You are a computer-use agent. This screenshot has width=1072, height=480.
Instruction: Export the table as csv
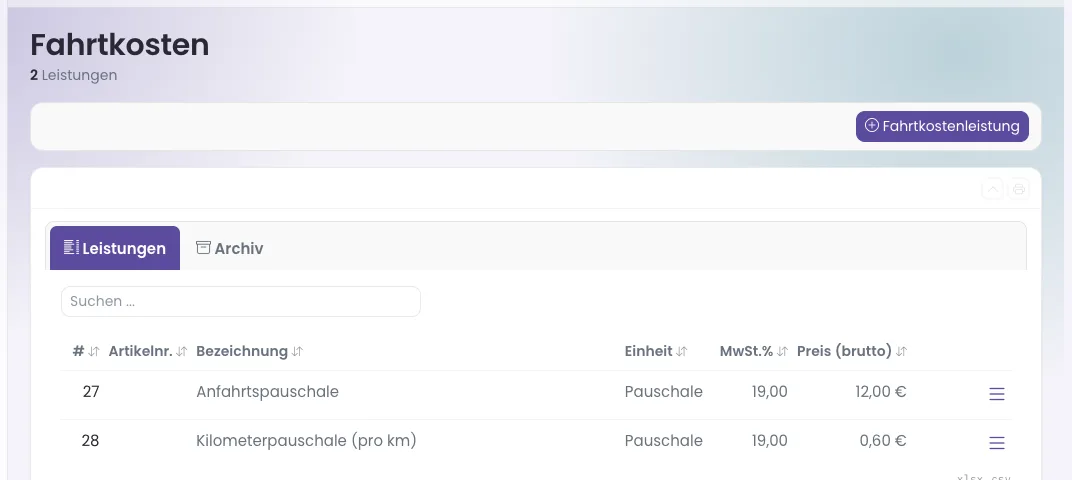coord(1000,477)
